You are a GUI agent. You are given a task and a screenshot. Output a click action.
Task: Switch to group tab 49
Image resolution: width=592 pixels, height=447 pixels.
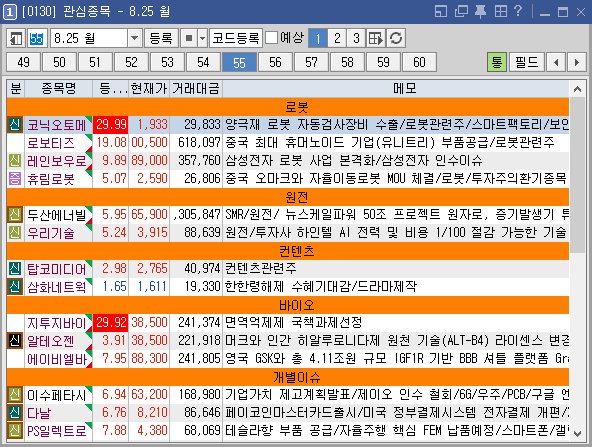pos(23,62)
